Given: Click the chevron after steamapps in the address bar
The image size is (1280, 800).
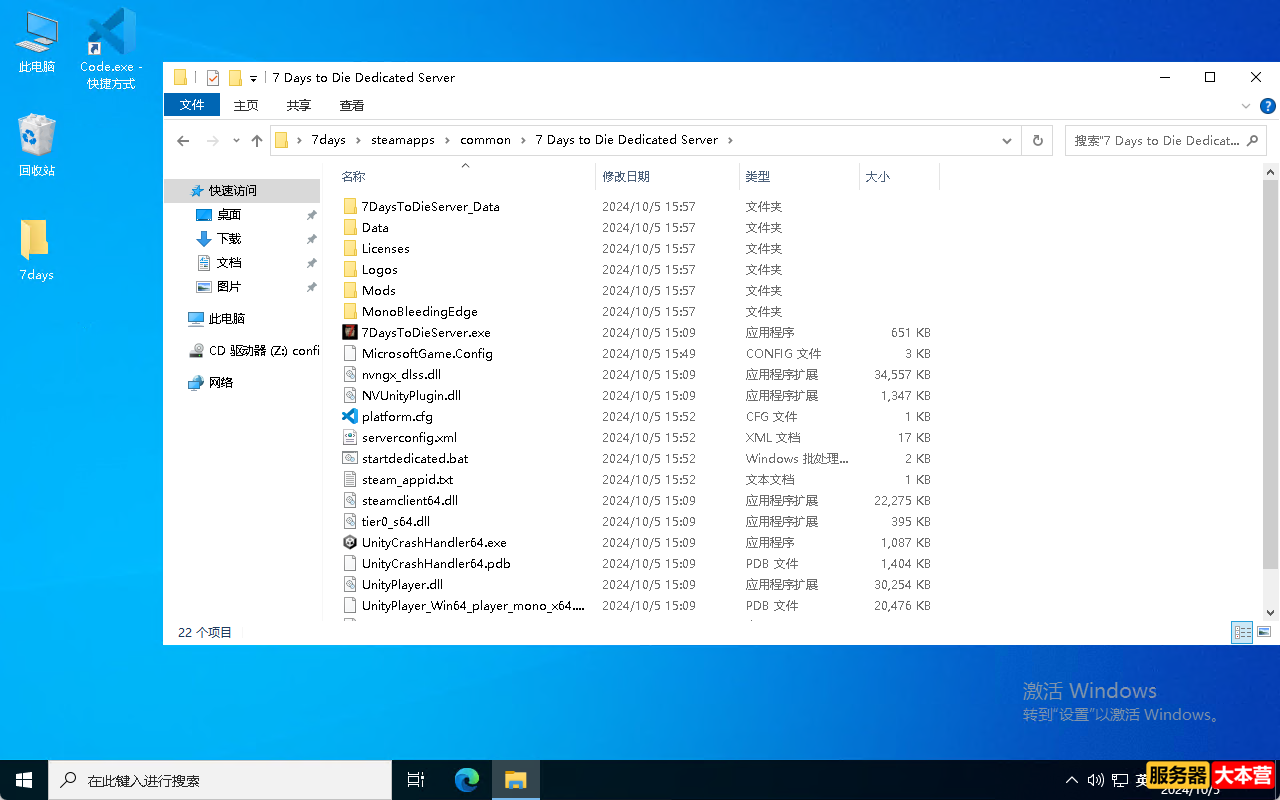Looking at the screenshot, I should pyautogui.click(x=446, y=141).
